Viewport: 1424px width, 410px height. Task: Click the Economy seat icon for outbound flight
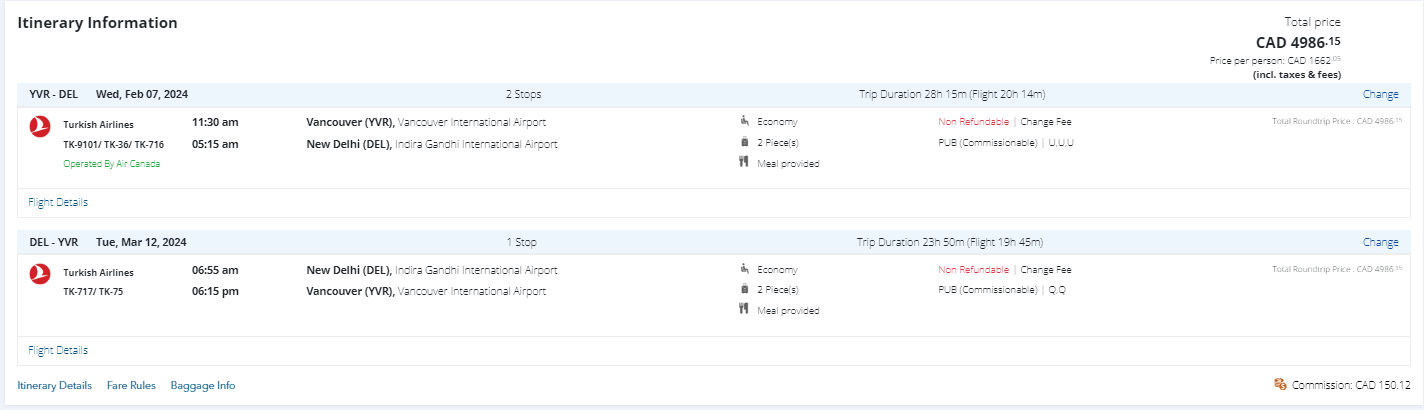(x=744, y=122)
